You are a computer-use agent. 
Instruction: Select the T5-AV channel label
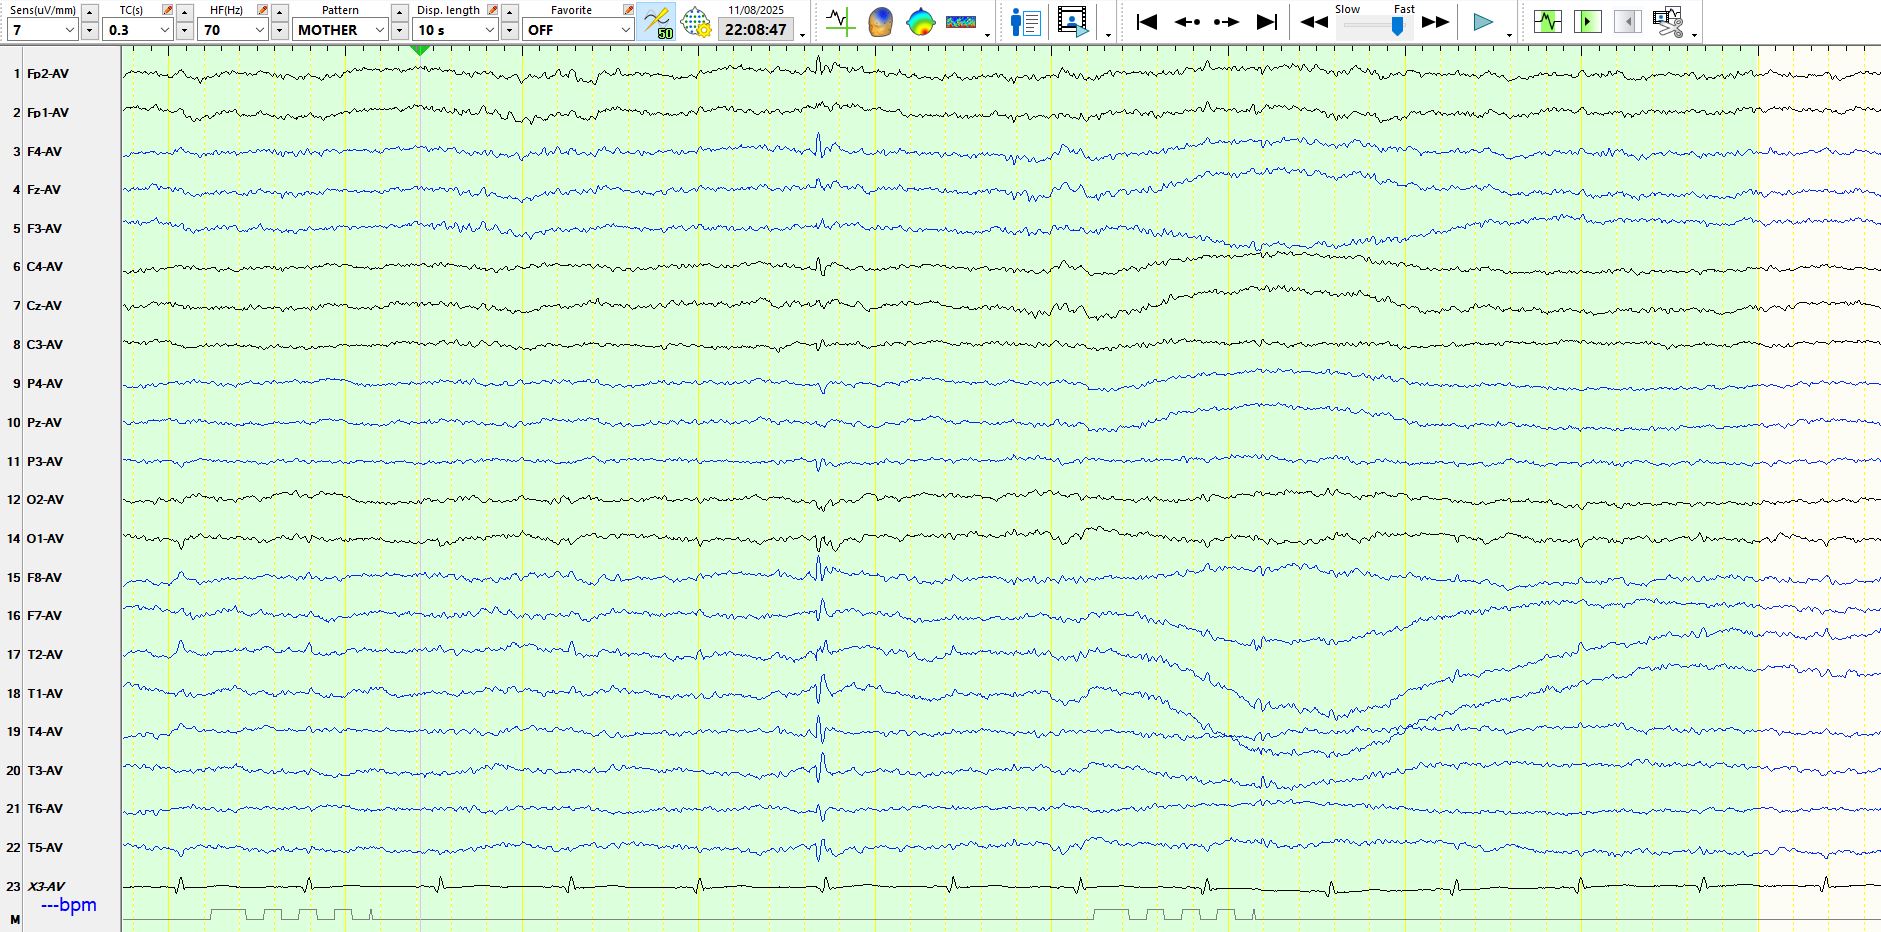[x=45, y=848]
